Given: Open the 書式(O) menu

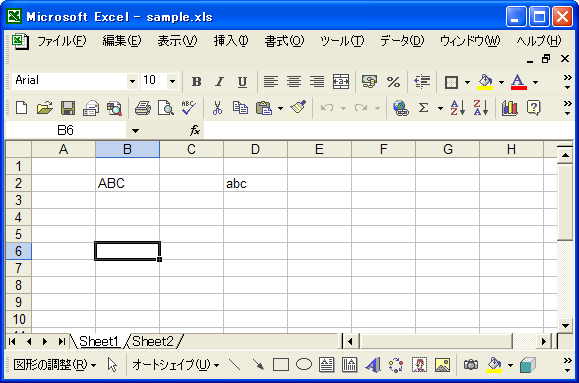Looking at the screenshot, I should pyautogui.click(x=284, y=41).
